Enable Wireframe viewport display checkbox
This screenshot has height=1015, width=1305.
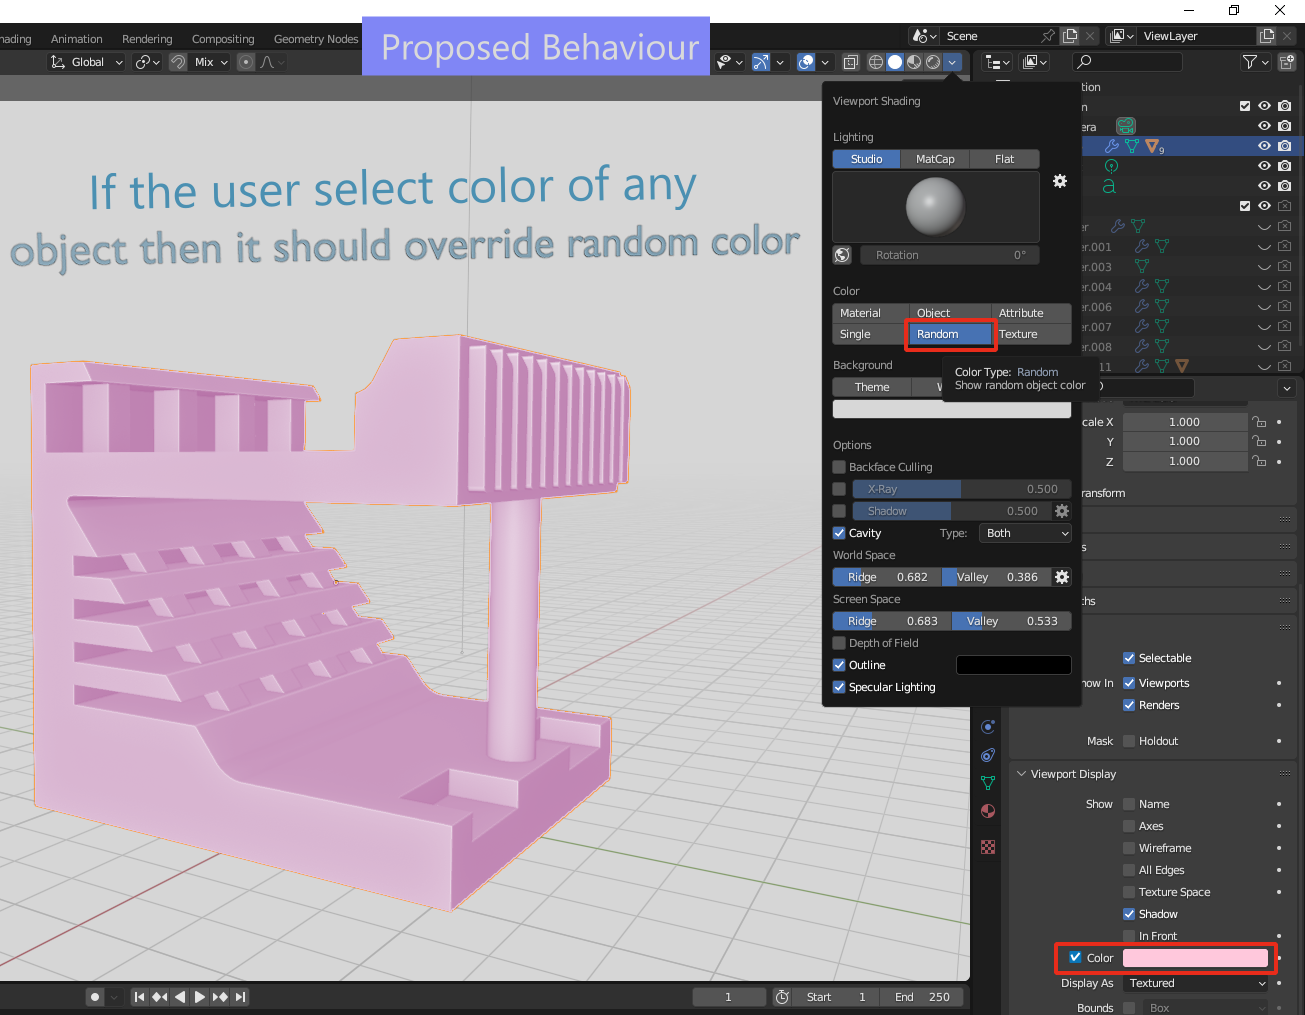[1129, 848]
